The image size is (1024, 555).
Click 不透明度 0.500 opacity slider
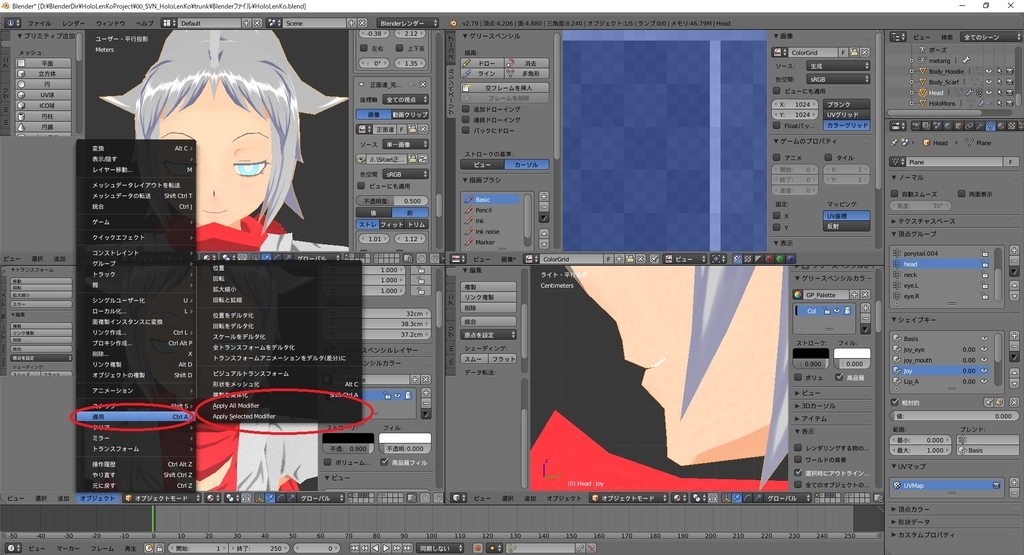point(392,201)
